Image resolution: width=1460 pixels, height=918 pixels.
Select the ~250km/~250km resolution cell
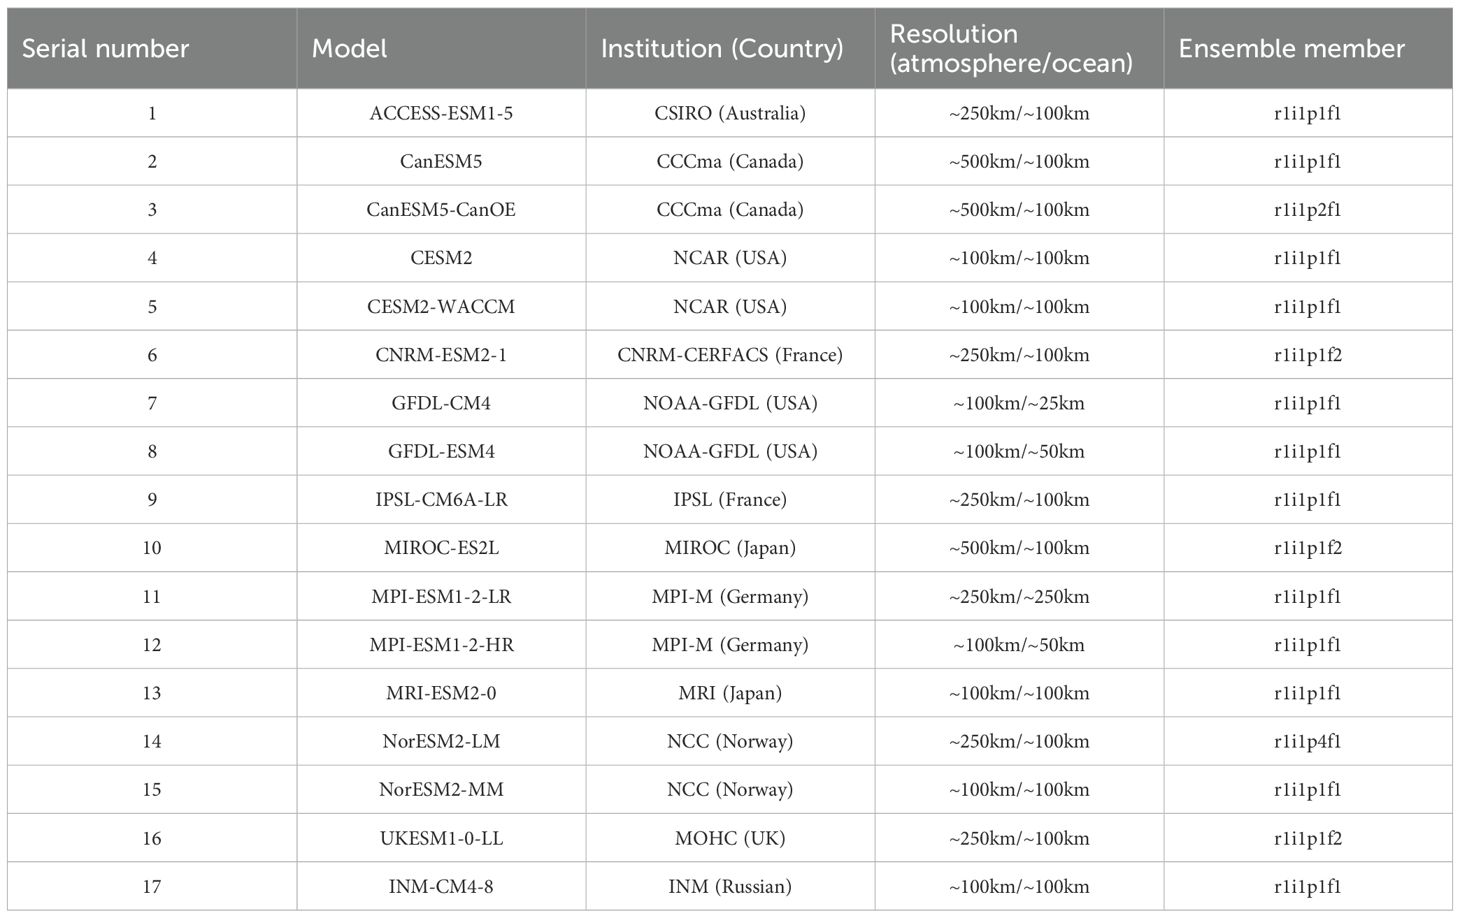[x=1019, y=597]
